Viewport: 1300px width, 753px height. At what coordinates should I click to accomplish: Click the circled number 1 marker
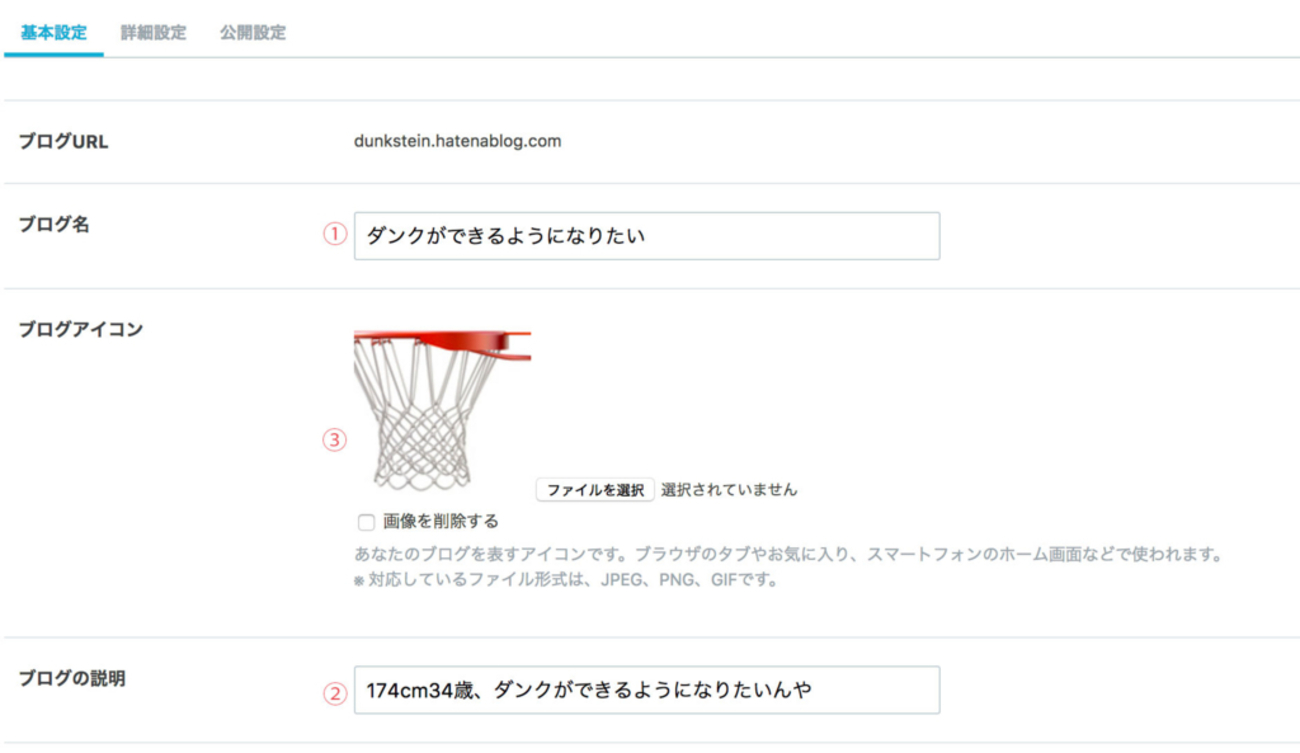tap(334, 235)
